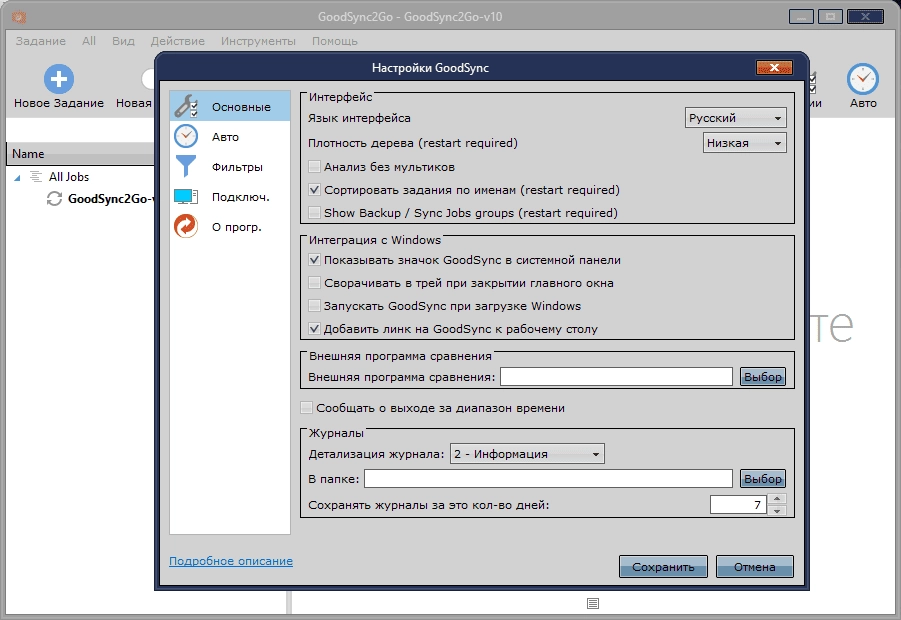Switch to the О прогр. settings tab
Screen dimensions: 901x620
point(230,226)
